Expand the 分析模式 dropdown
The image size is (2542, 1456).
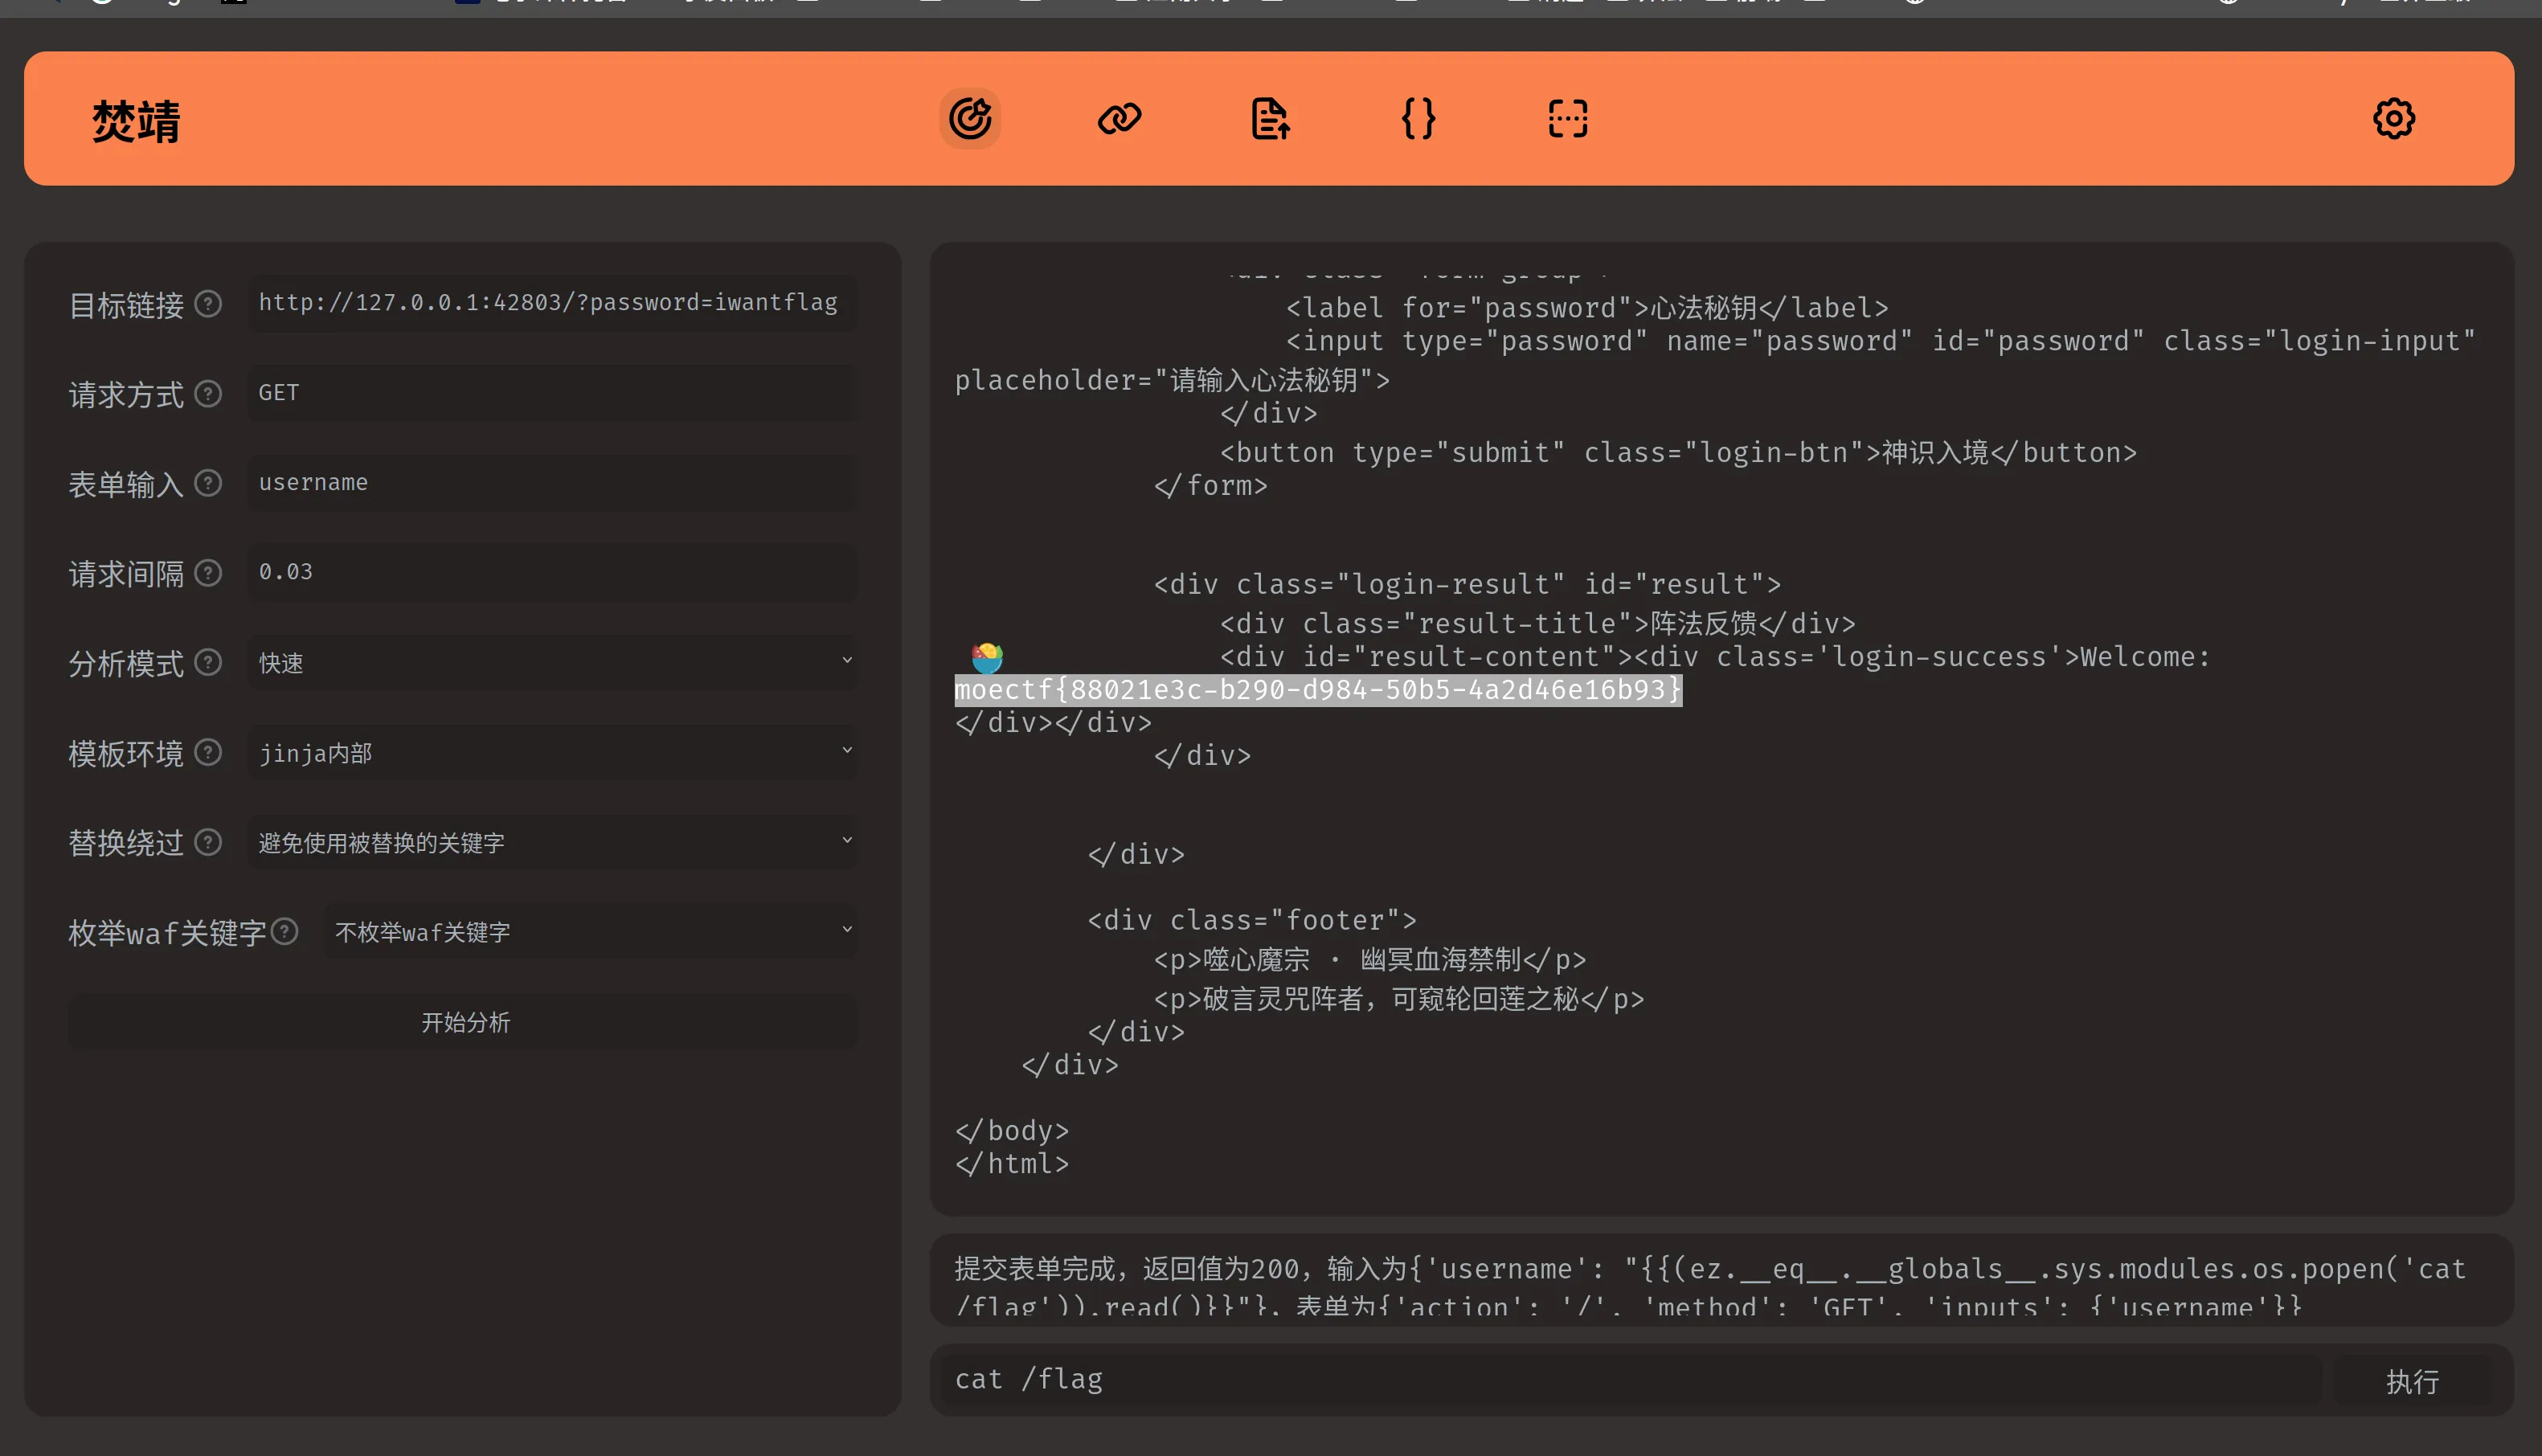point(552,662)
